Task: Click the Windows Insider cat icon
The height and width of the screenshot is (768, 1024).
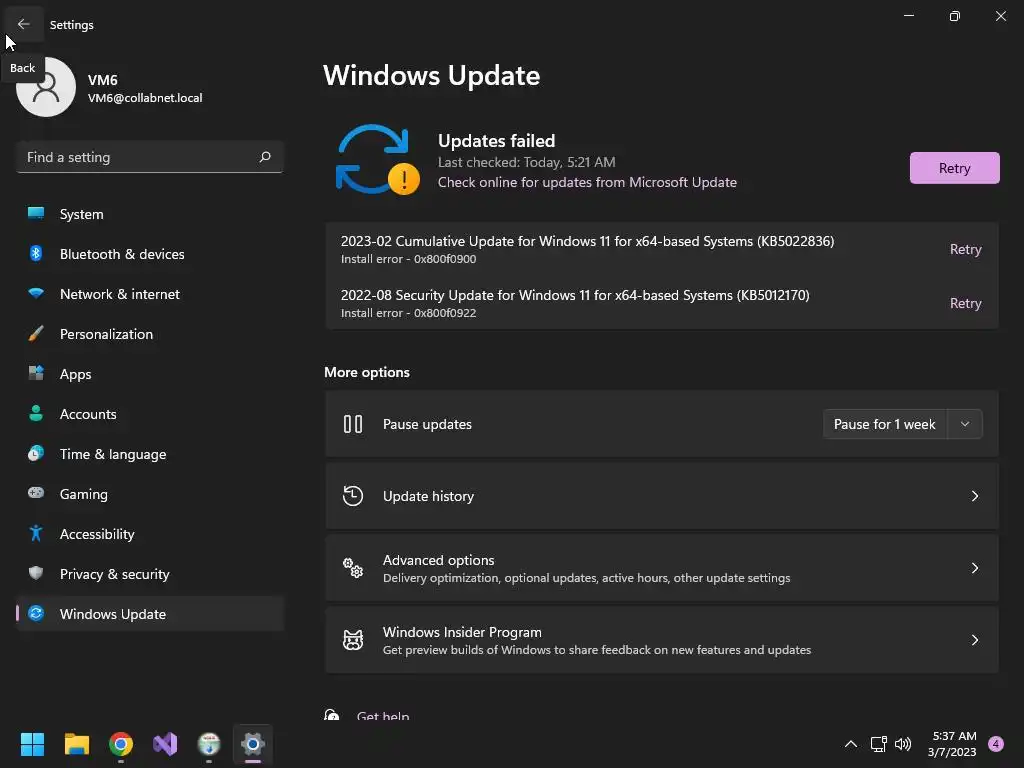Action: coord(353,639)
